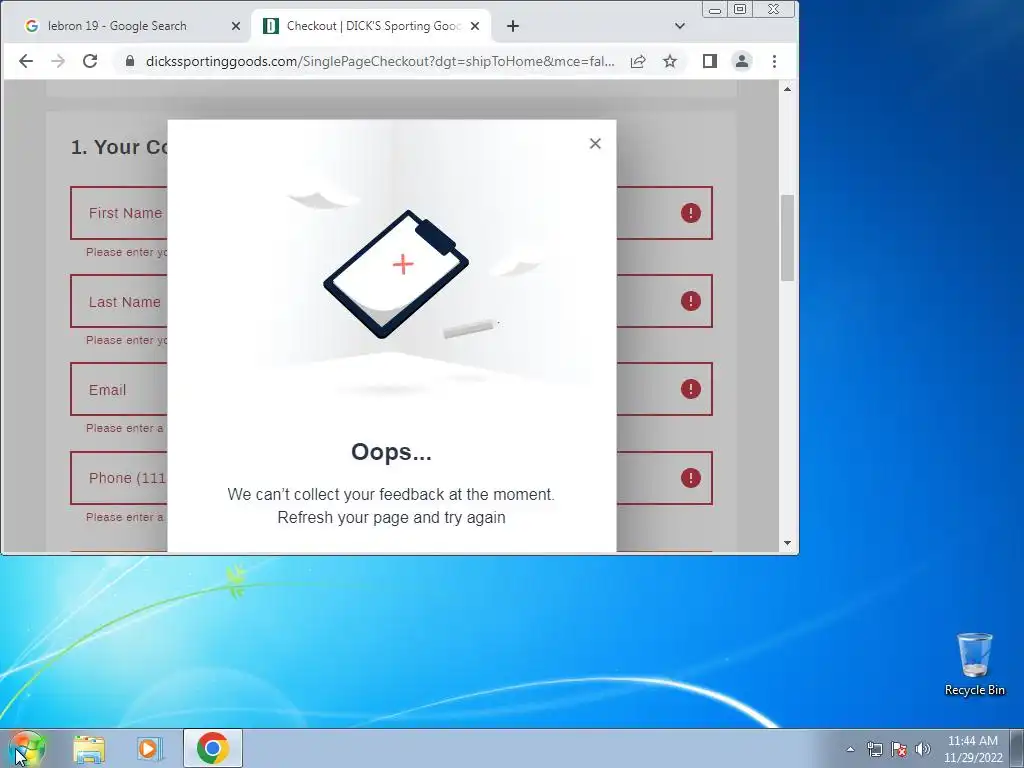Click 'Refresh your page and try again' text
Screen dimensions: 1024x768
click(391, 517)
